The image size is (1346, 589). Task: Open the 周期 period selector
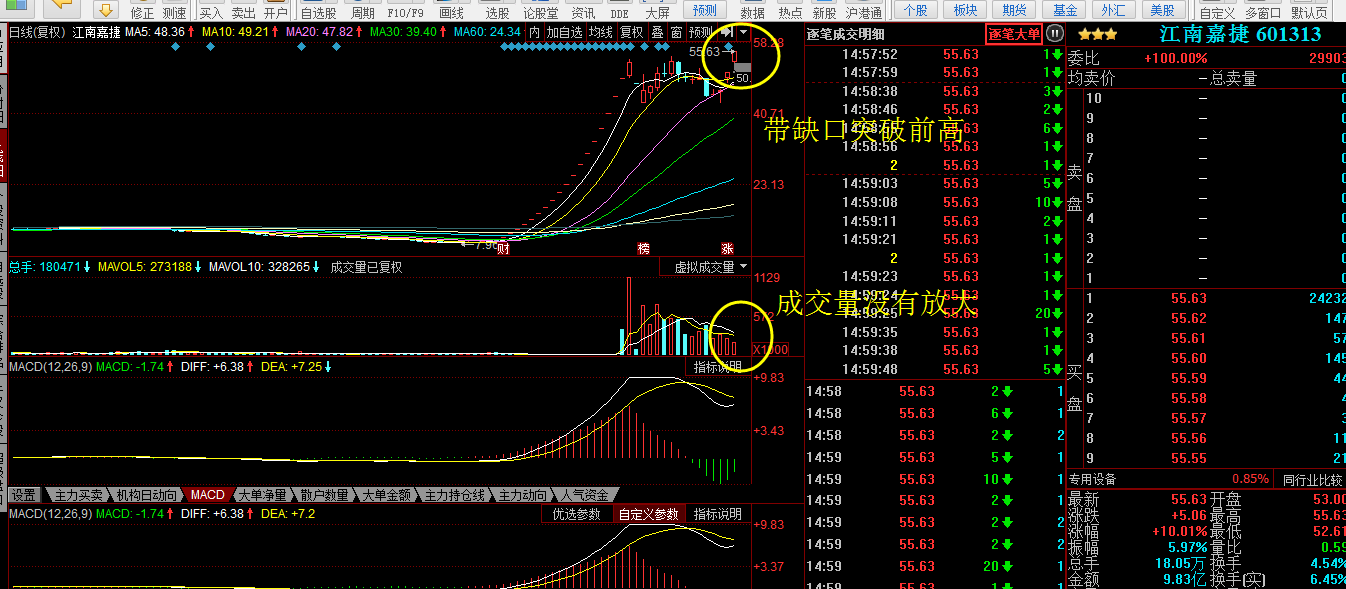[363, 13]
